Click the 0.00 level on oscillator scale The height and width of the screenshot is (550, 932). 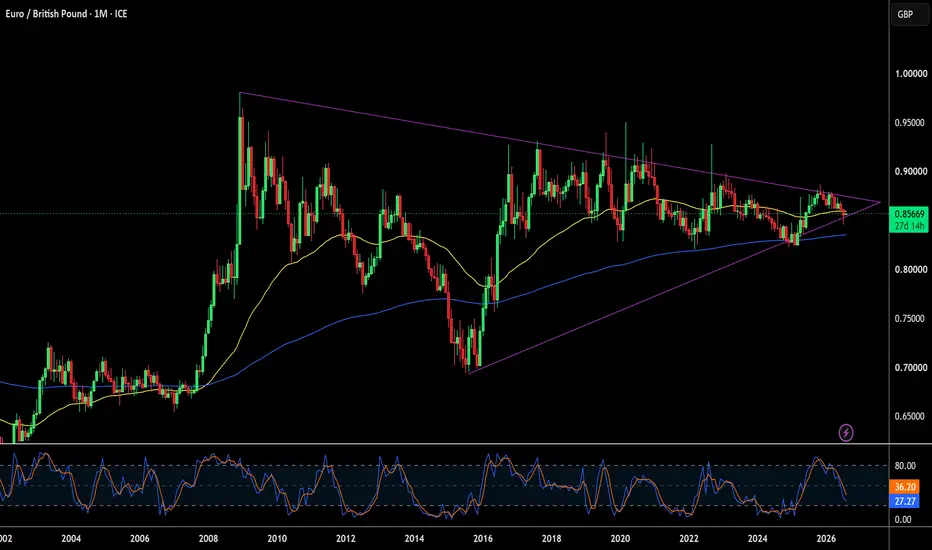coord(903,520)
